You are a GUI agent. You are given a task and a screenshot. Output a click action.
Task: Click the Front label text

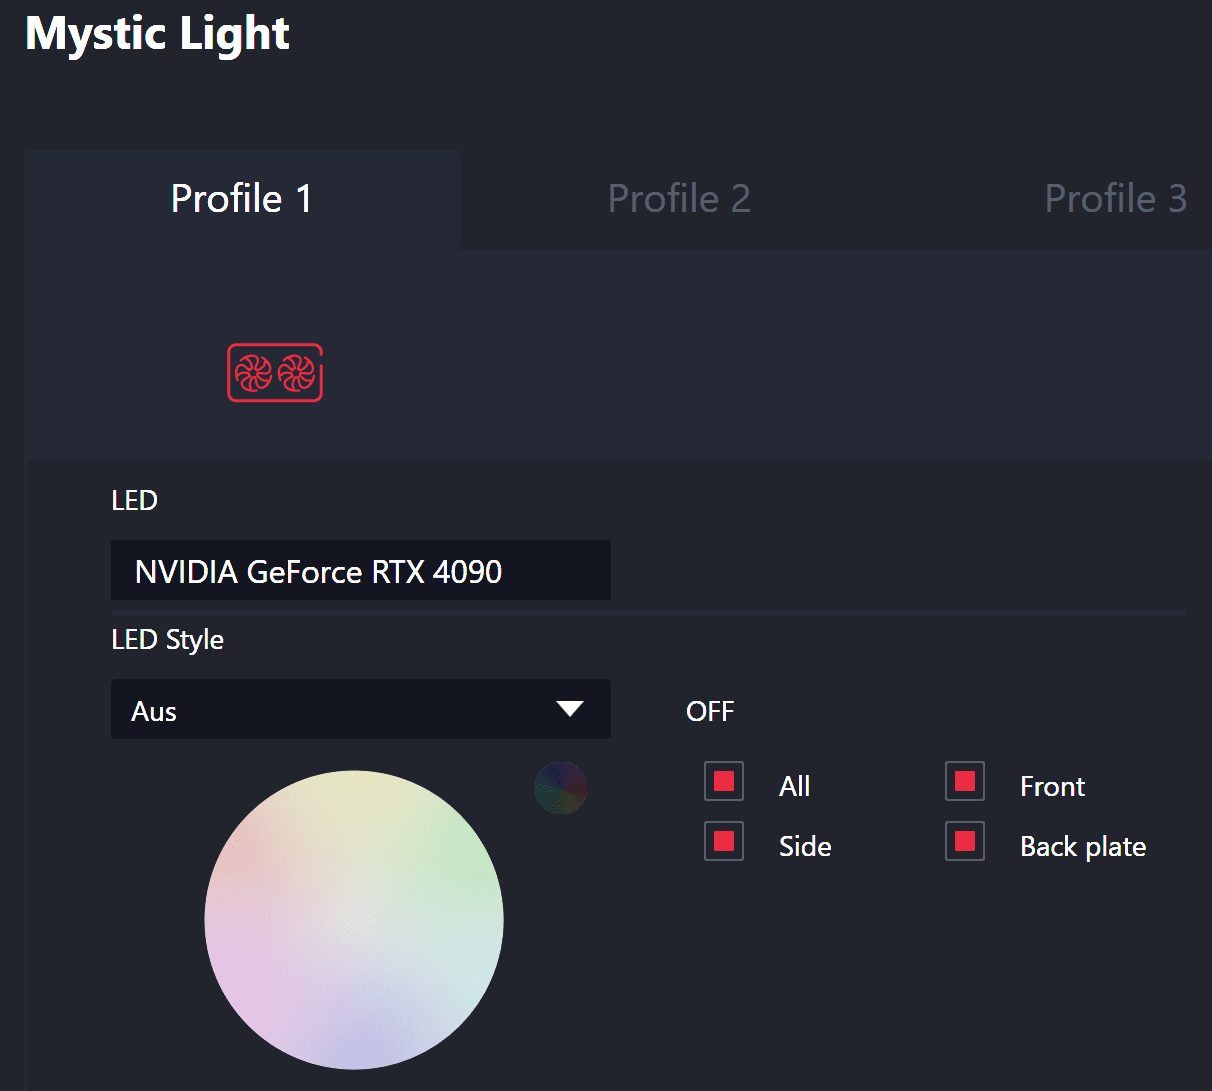point(1052,787)
